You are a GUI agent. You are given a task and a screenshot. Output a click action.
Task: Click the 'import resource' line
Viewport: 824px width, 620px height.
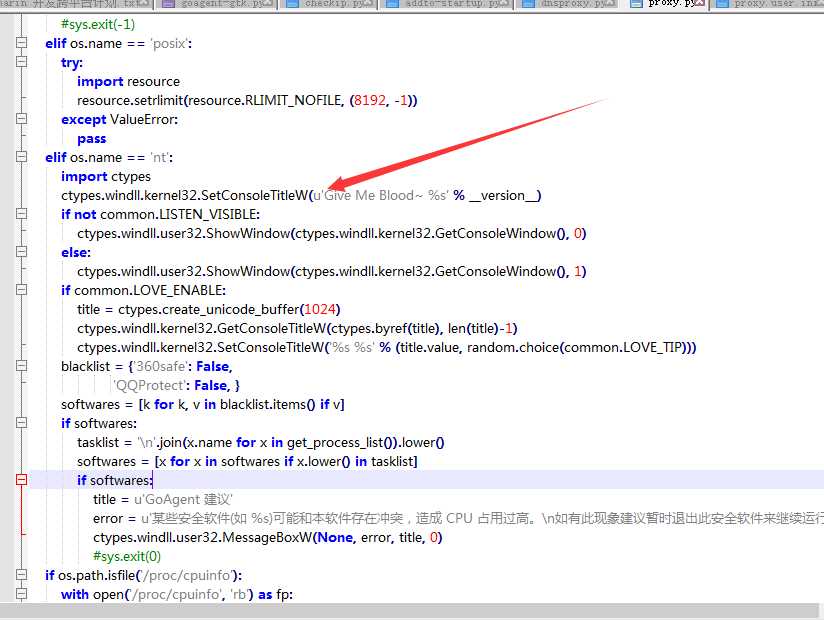point(128,81)
